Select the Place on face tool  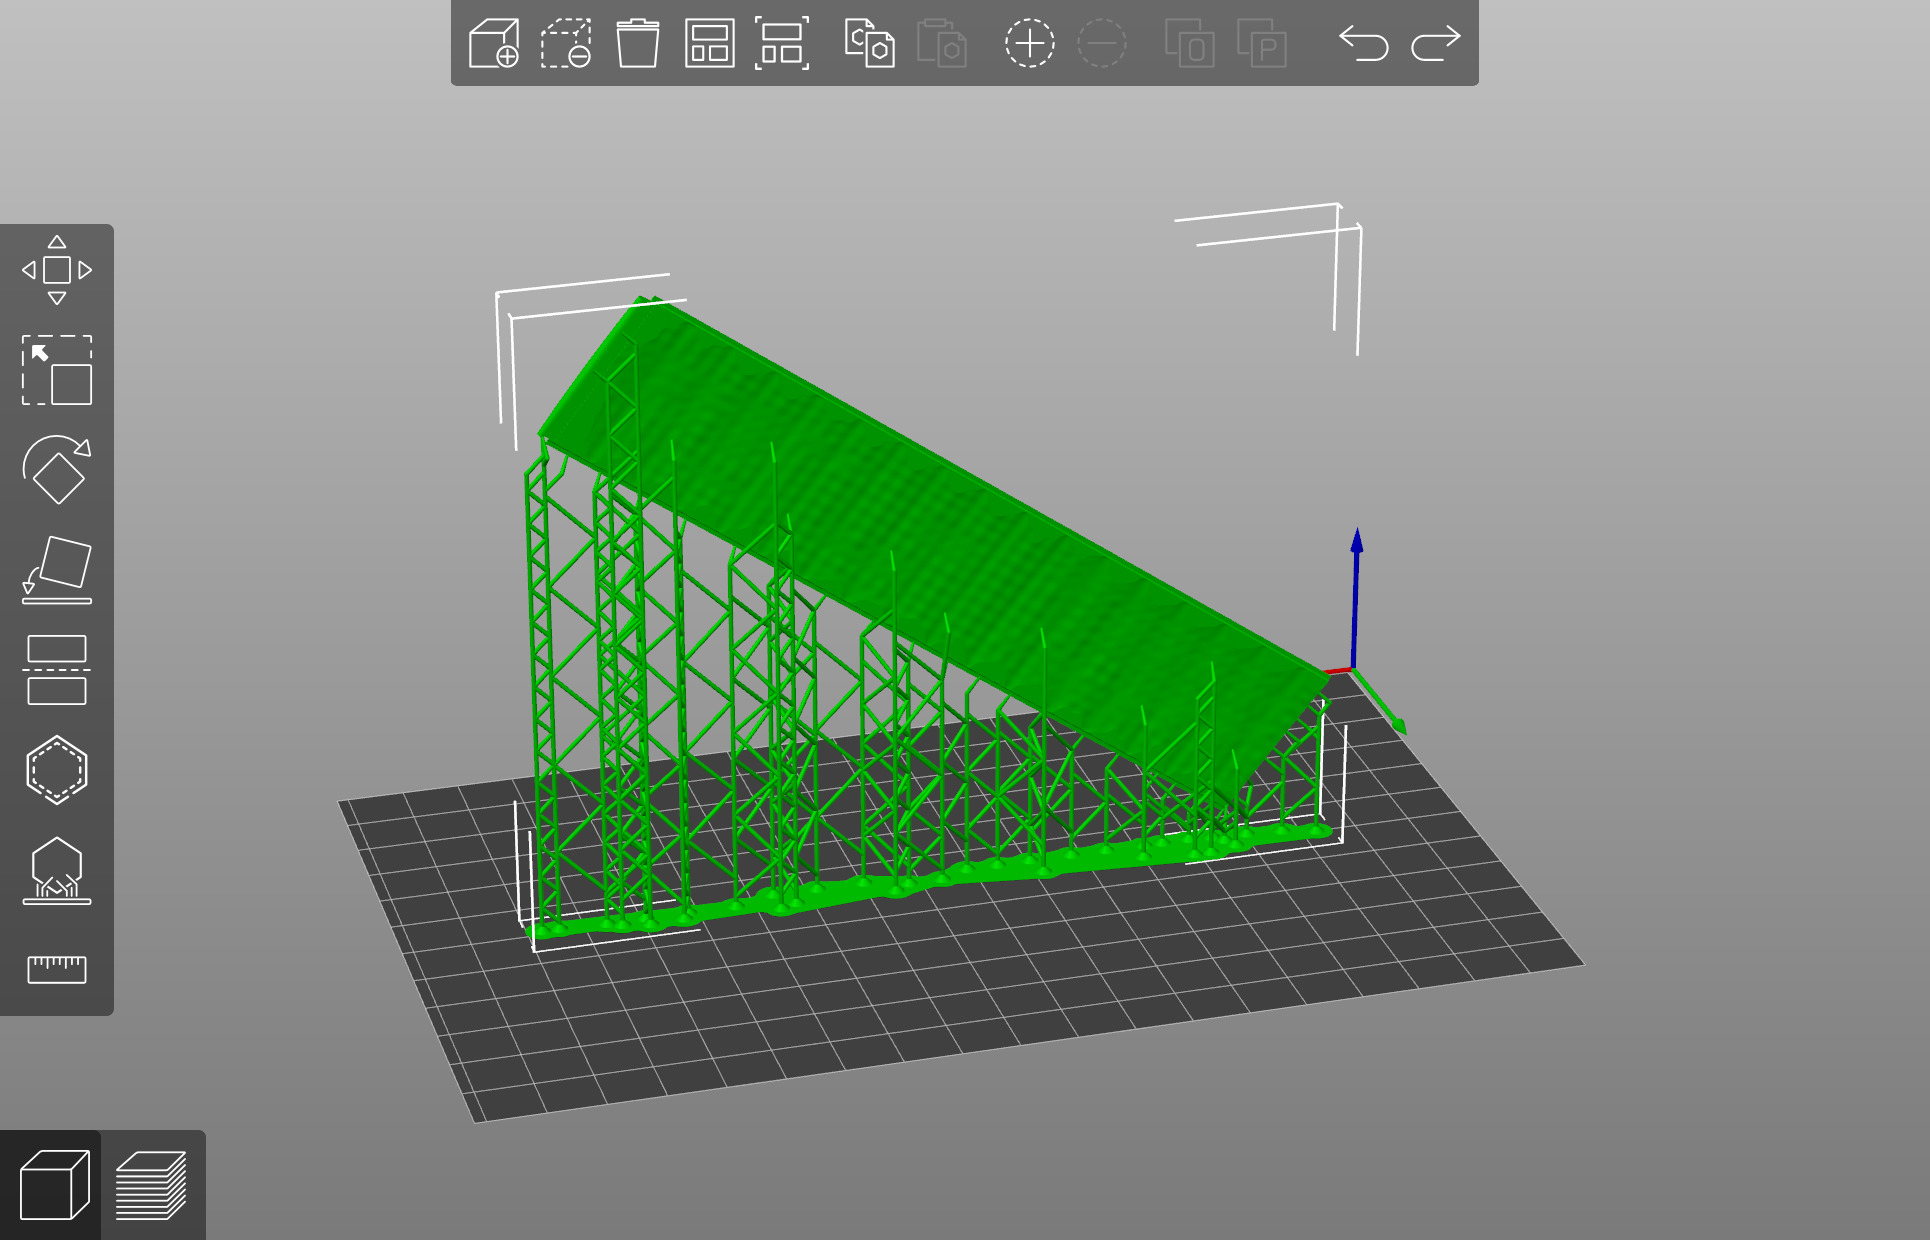pos(57,570)
